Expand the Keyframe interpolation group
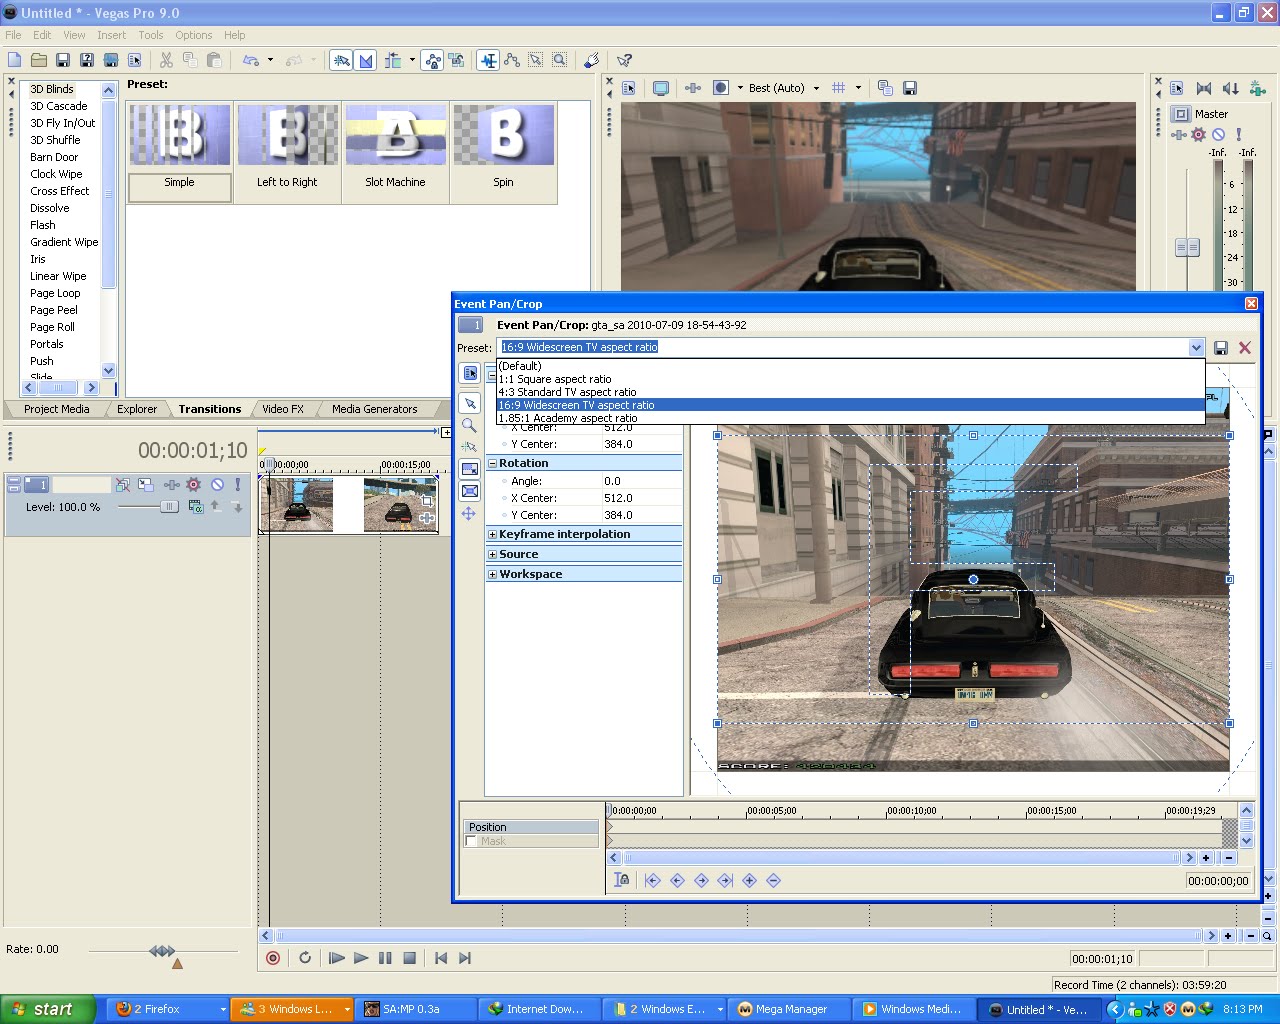The width and height of the screenshot is (1280, 1024). [x=492, y=534]
